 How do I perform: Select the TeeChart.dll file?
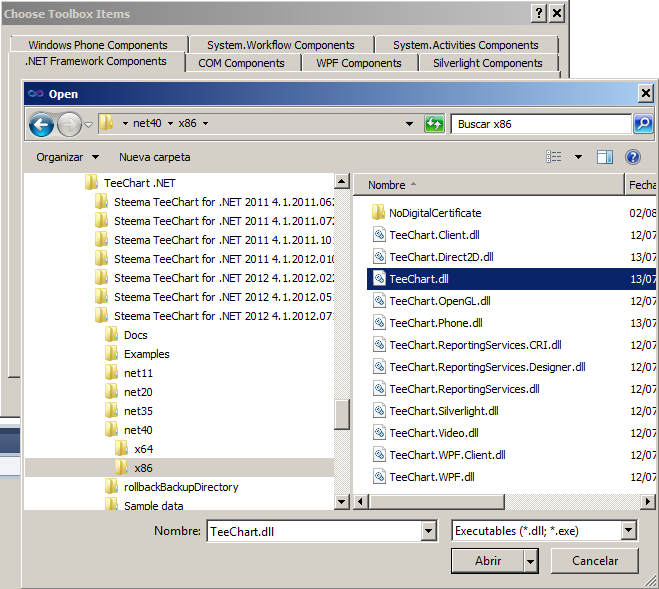click(x=512, y=279)
